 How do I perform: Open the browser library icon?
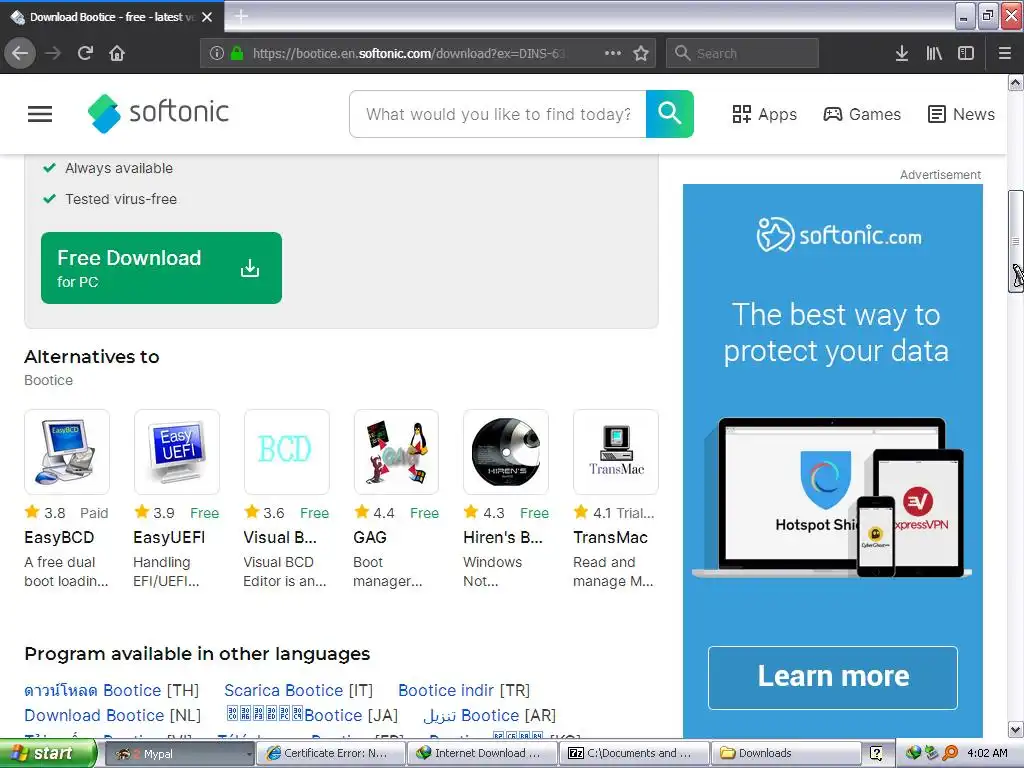tap(934, 53)
